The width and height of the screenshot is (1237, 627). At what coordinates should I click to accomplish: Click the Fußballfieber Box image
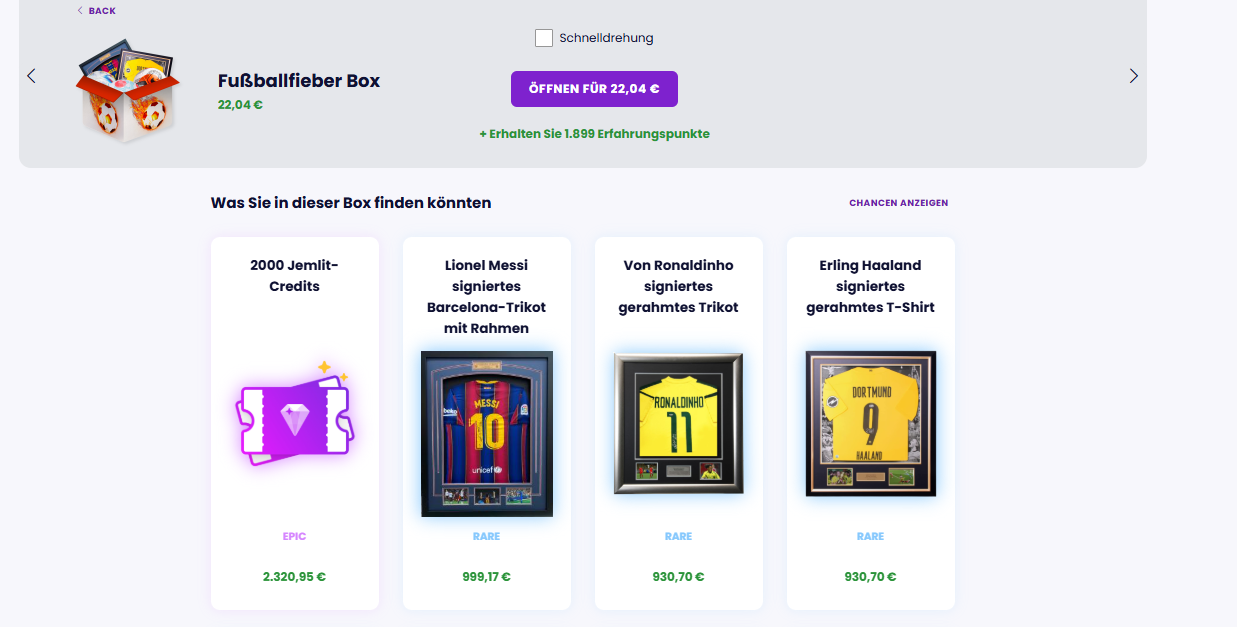[125, 90]
